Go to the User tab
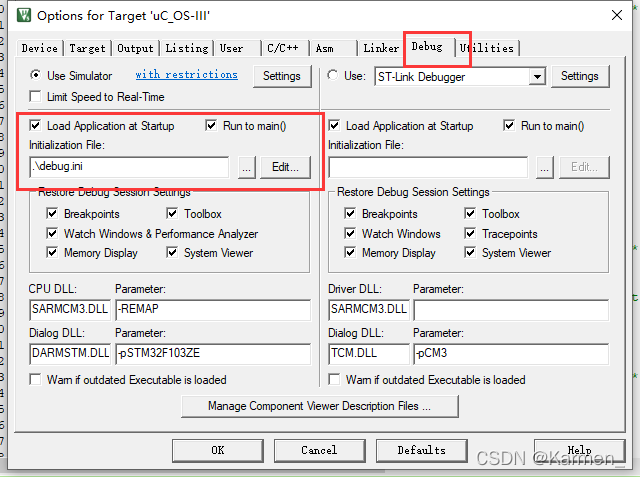This screenshot has height=477, width=640. pos(231,48)
